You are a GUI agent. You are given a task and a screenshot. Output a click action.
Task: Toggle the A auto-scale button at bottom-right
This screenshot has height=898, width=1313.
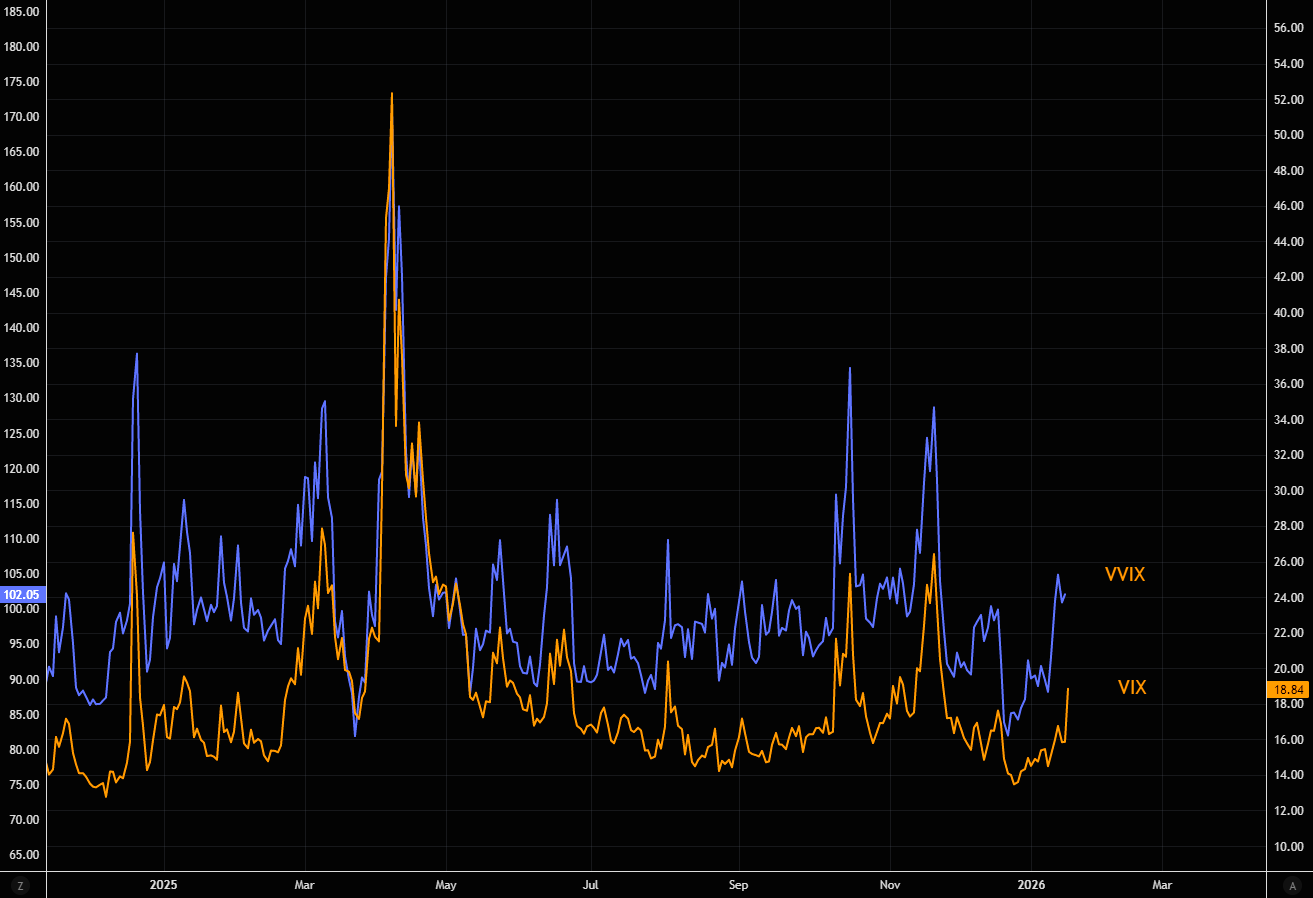pyautogui.click(x=1293, y=885)
